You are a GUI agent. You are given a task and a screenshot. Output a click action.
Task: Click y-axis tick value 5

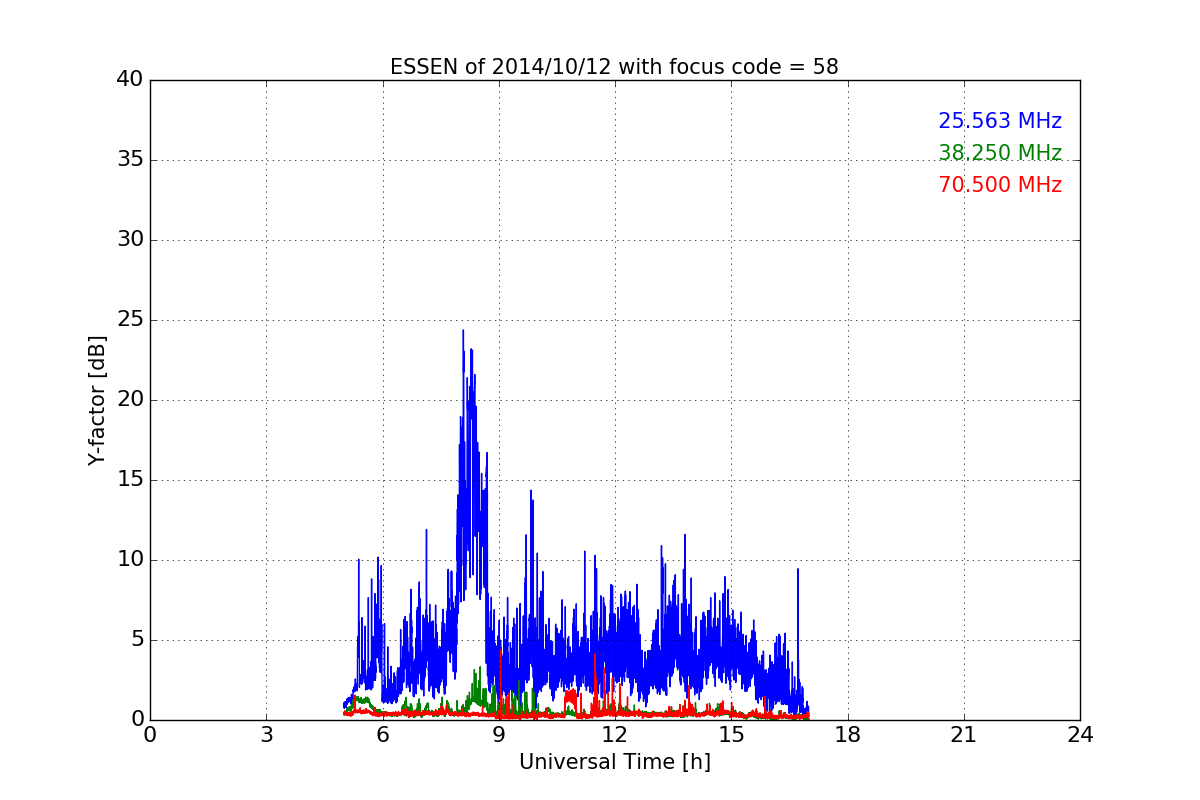click(136, 640)
